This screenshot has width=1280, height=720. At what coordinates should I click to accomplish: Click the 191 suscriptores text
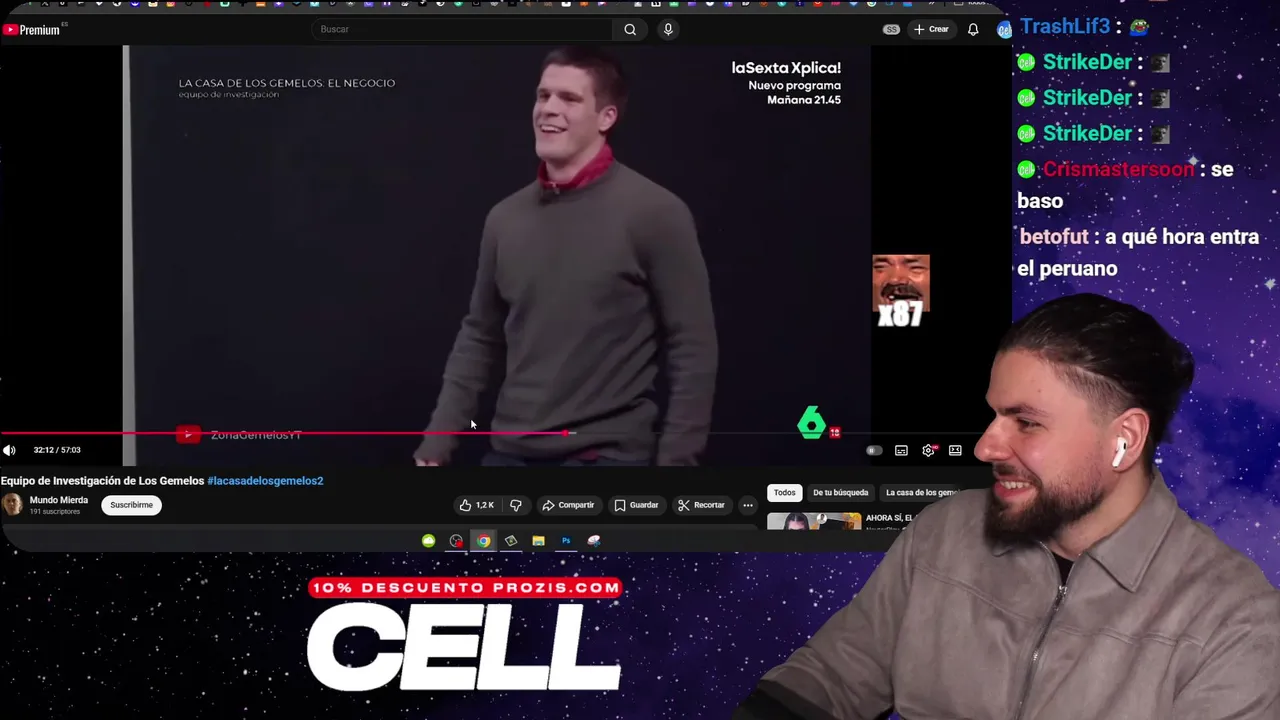point(55,512)
